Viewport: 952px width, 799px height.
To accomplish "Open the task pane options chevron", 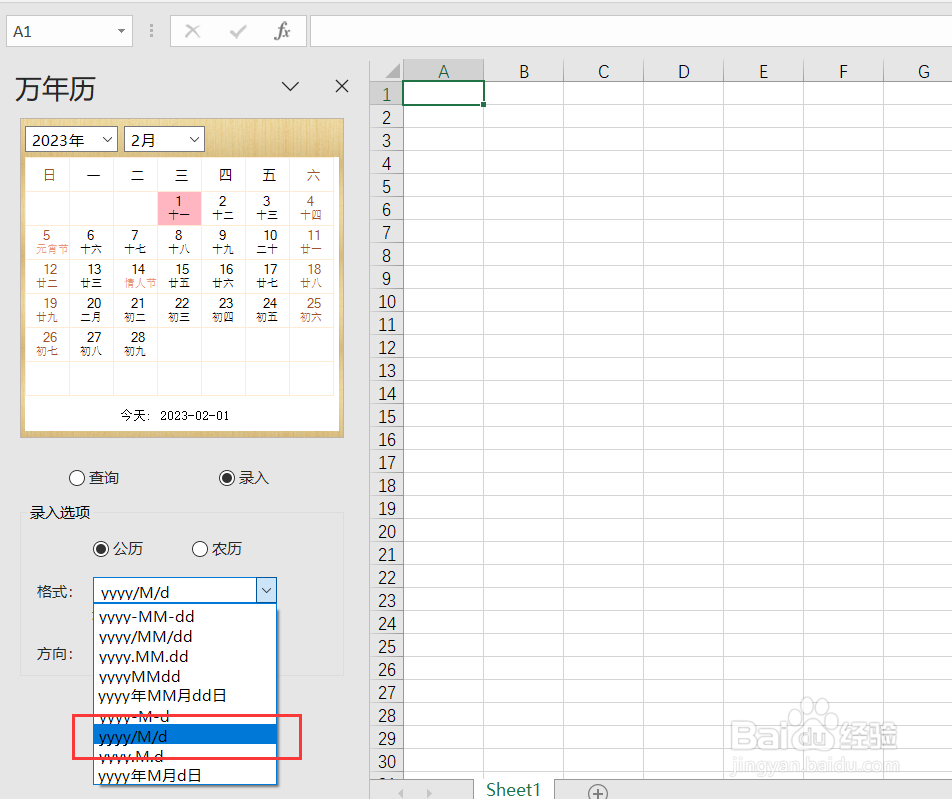I will [290, 86].
